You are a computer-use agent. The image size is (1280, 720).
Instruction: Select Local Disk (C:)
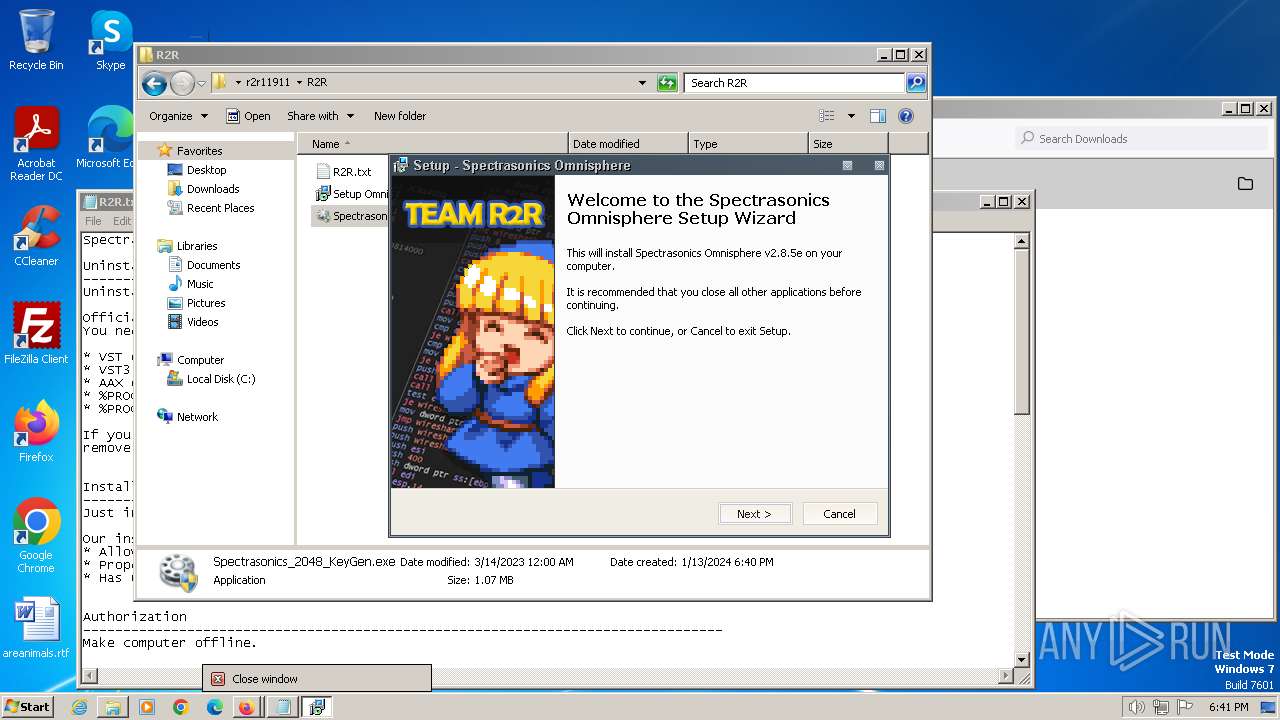(x=220, y=379)
